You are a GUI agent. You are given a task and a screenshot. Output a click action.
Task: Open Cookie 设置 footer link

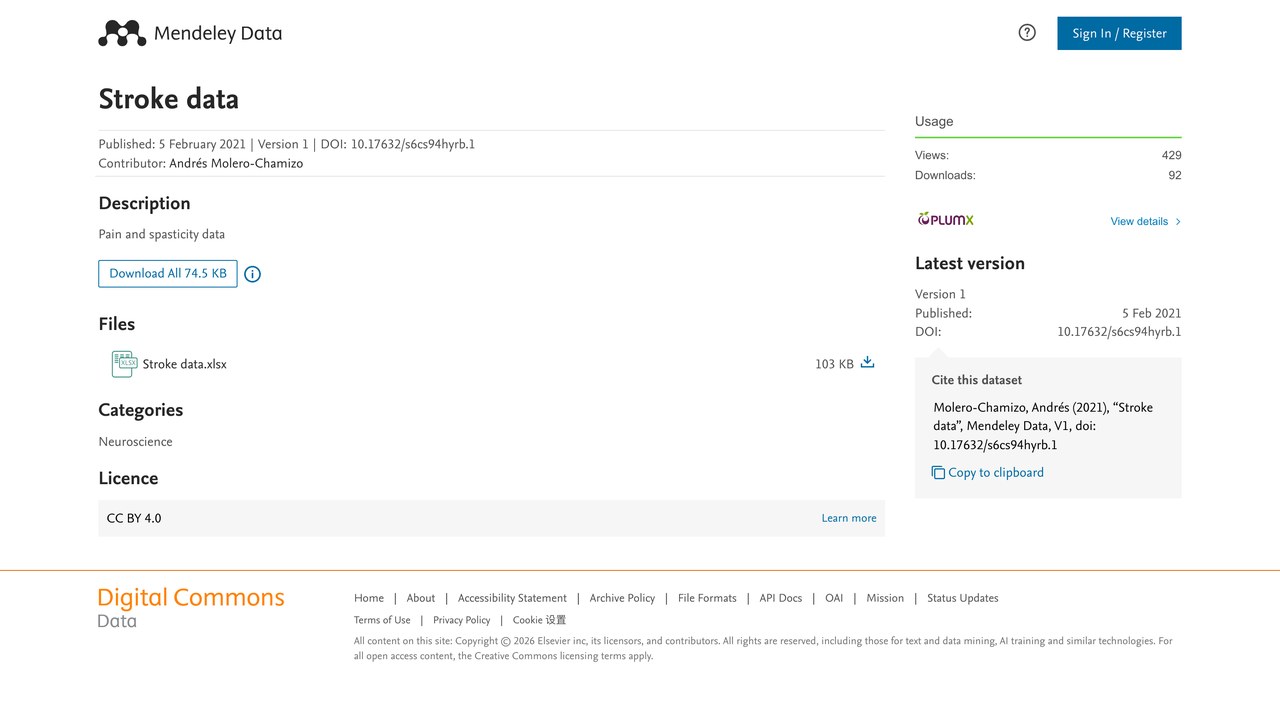539,620
